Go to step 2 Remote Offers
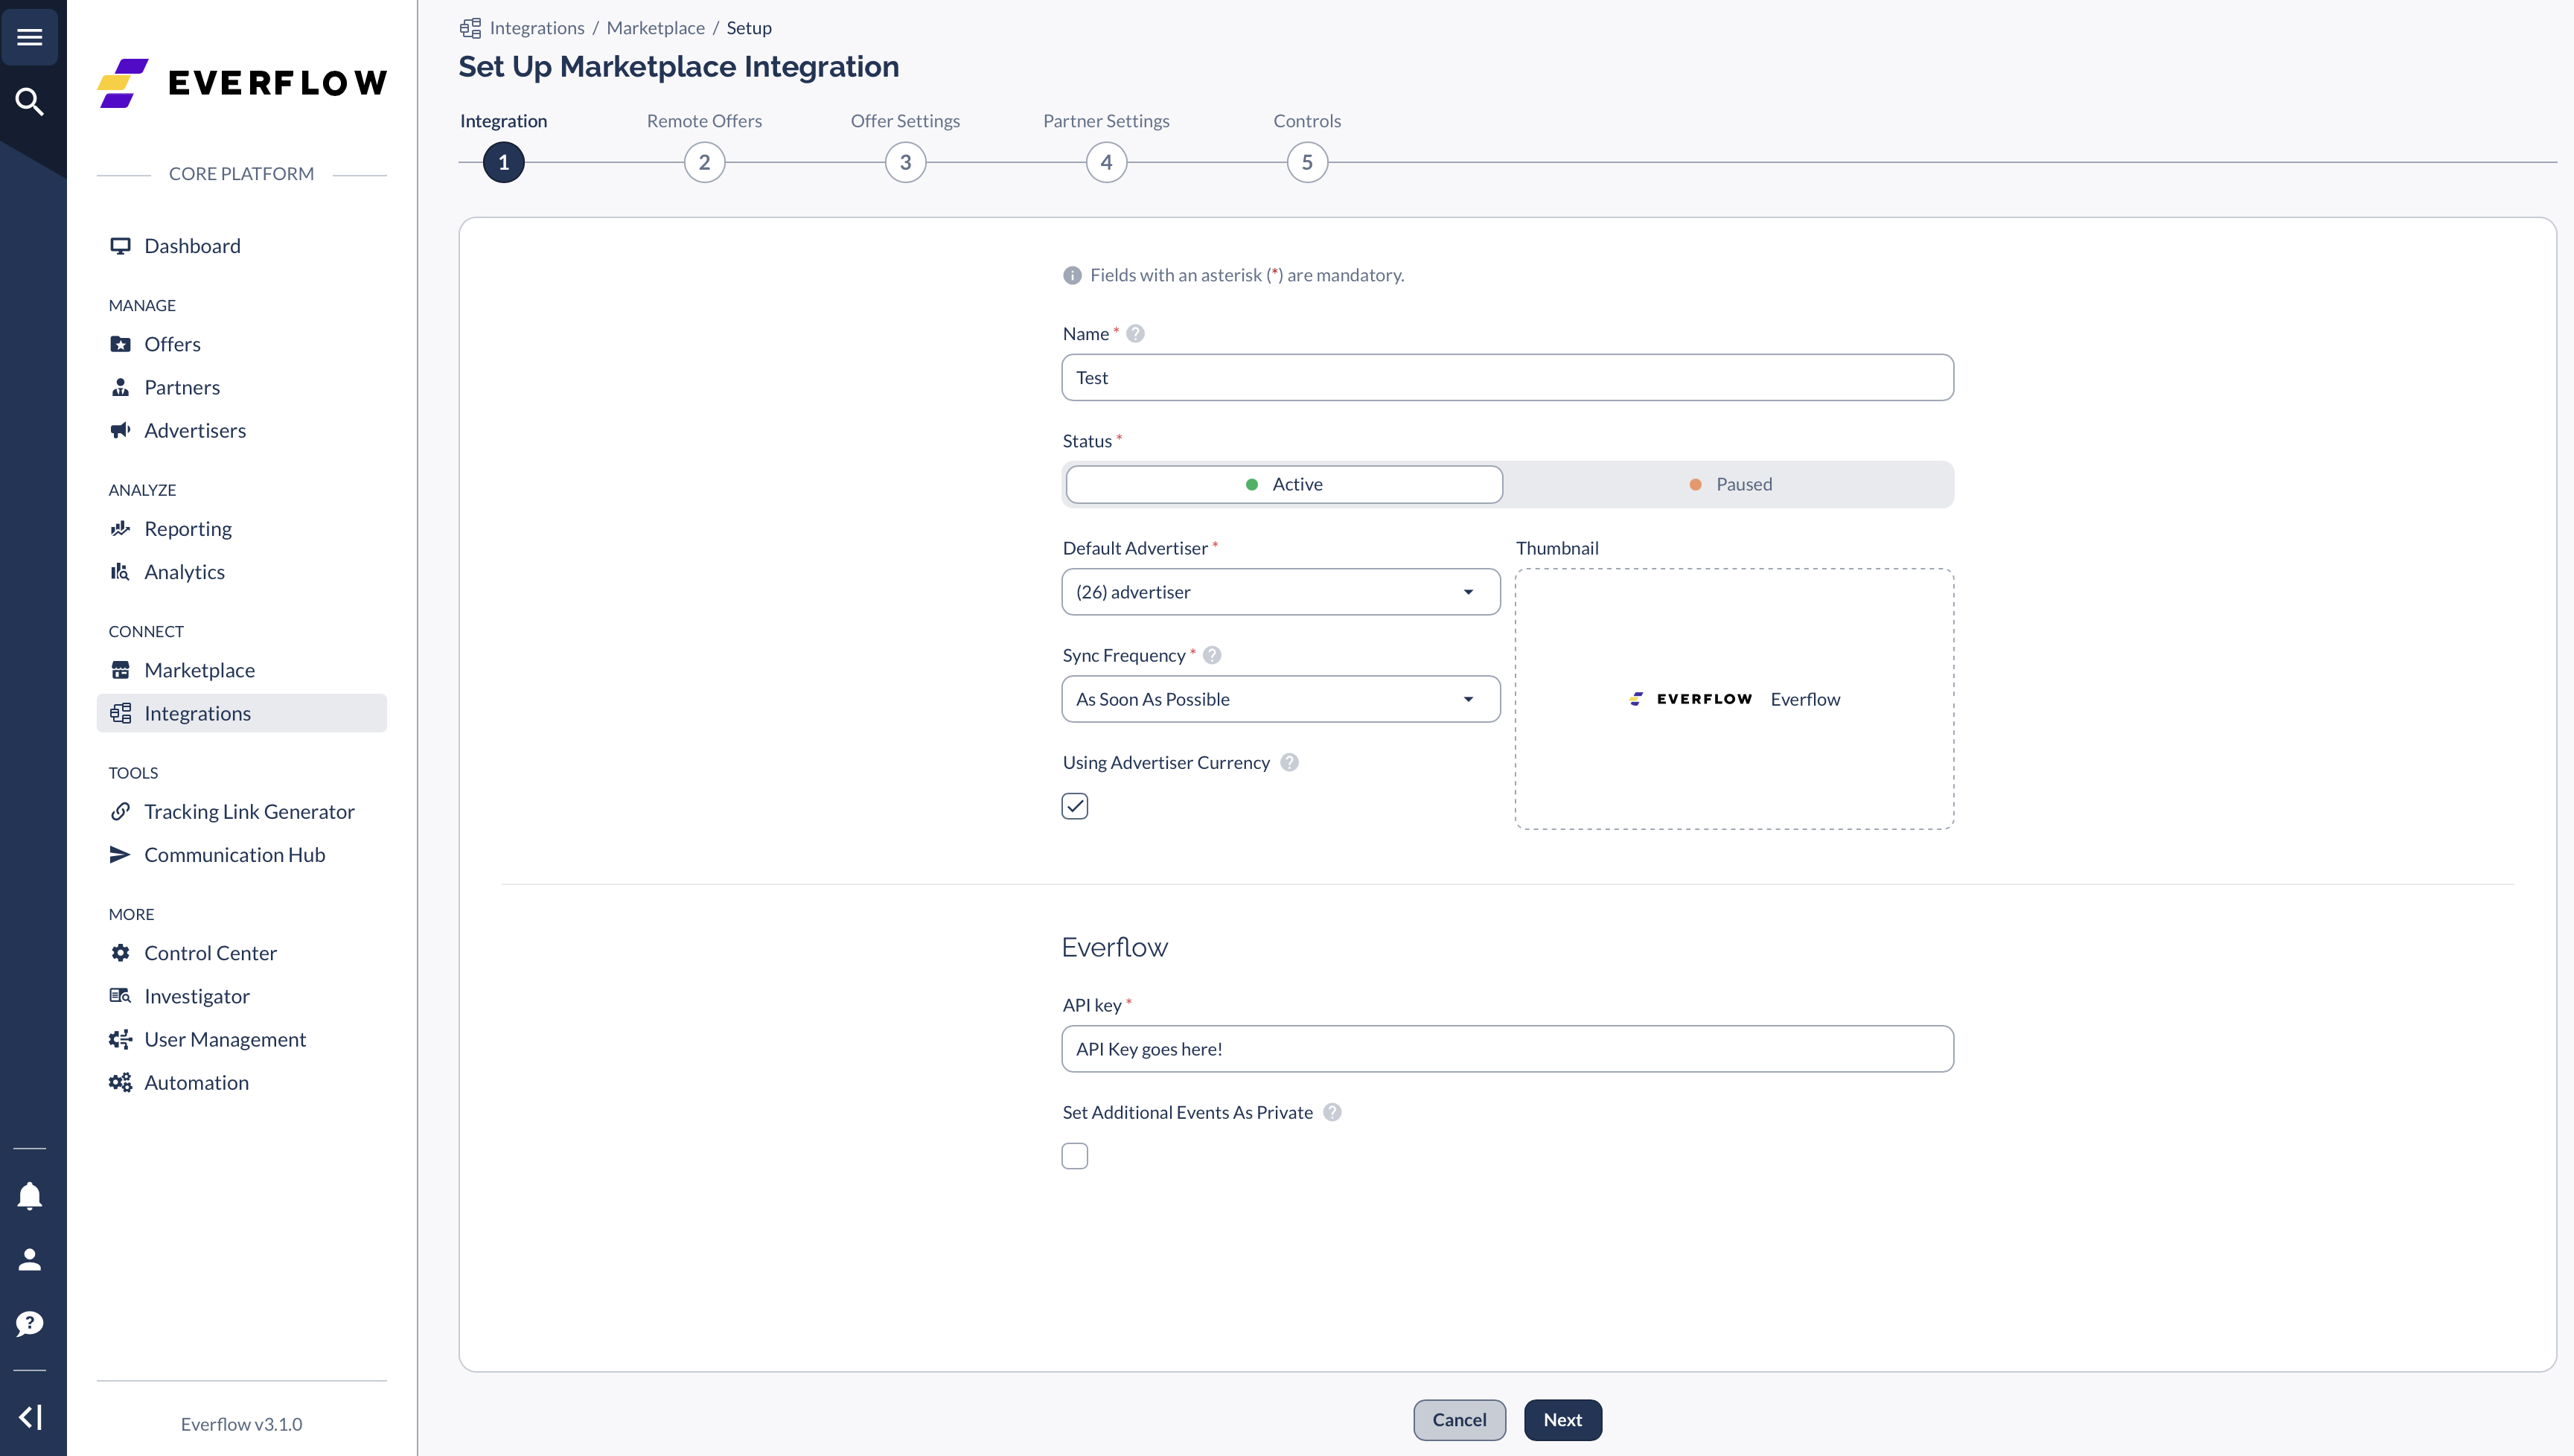The width and height of the screenshot is (2574, 1456). click(x=704, y=162)
